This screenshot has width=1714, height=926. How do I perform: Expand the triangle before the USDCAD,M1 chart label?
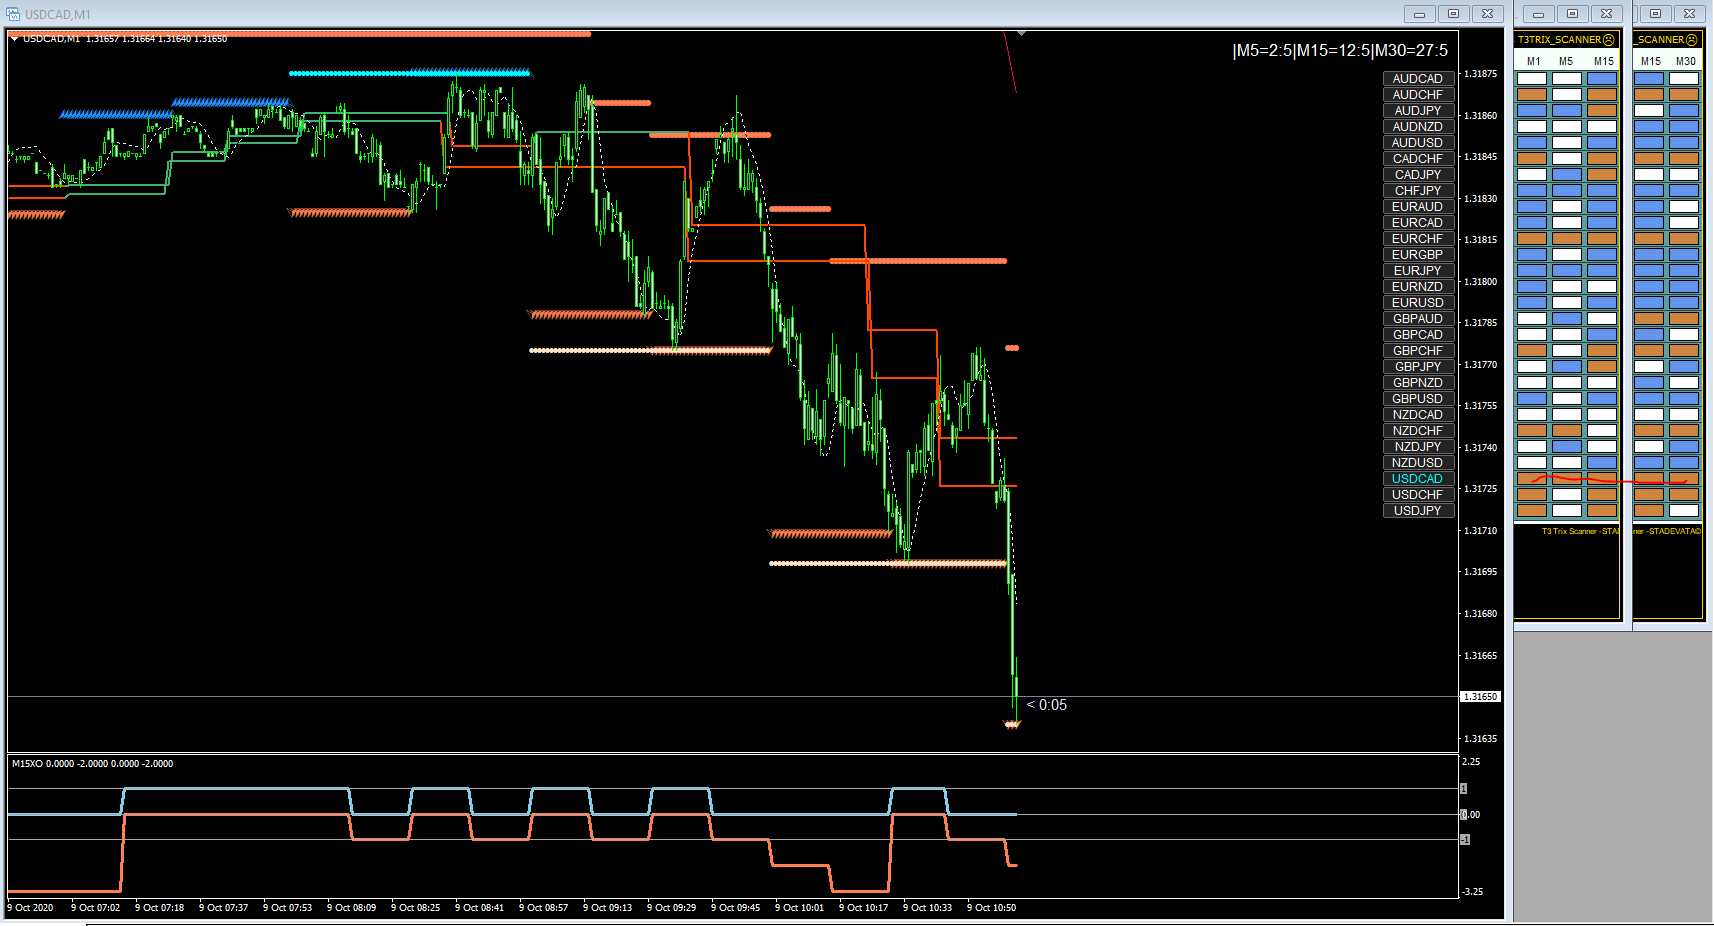click(15, 39)
